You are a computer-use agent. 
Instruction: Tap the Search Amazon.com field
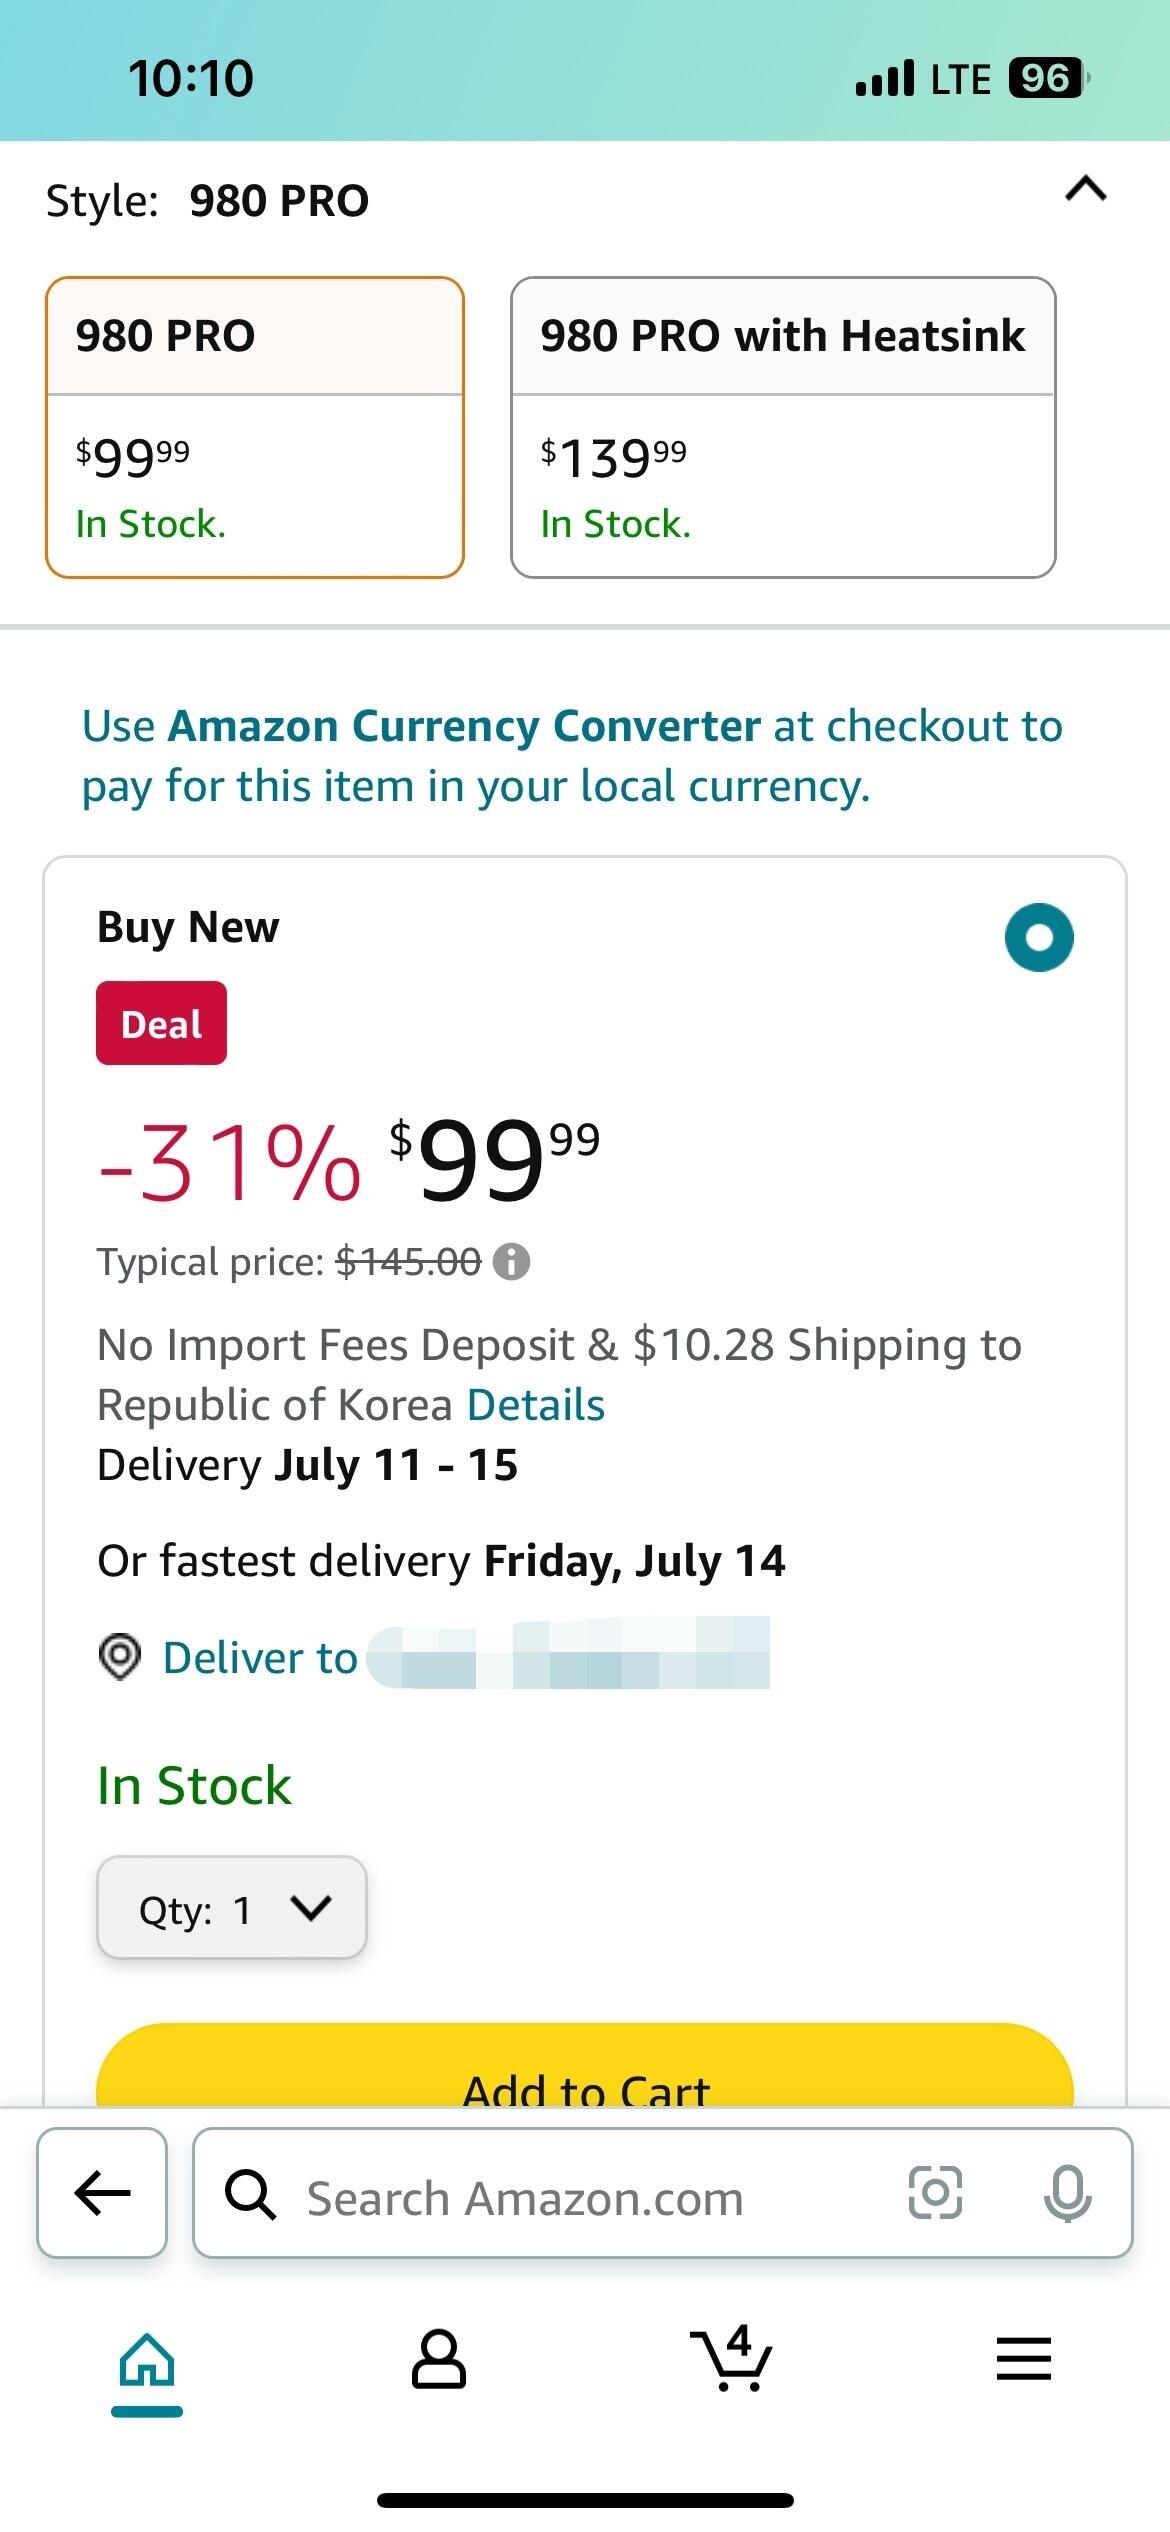[x=580, y=2194]
